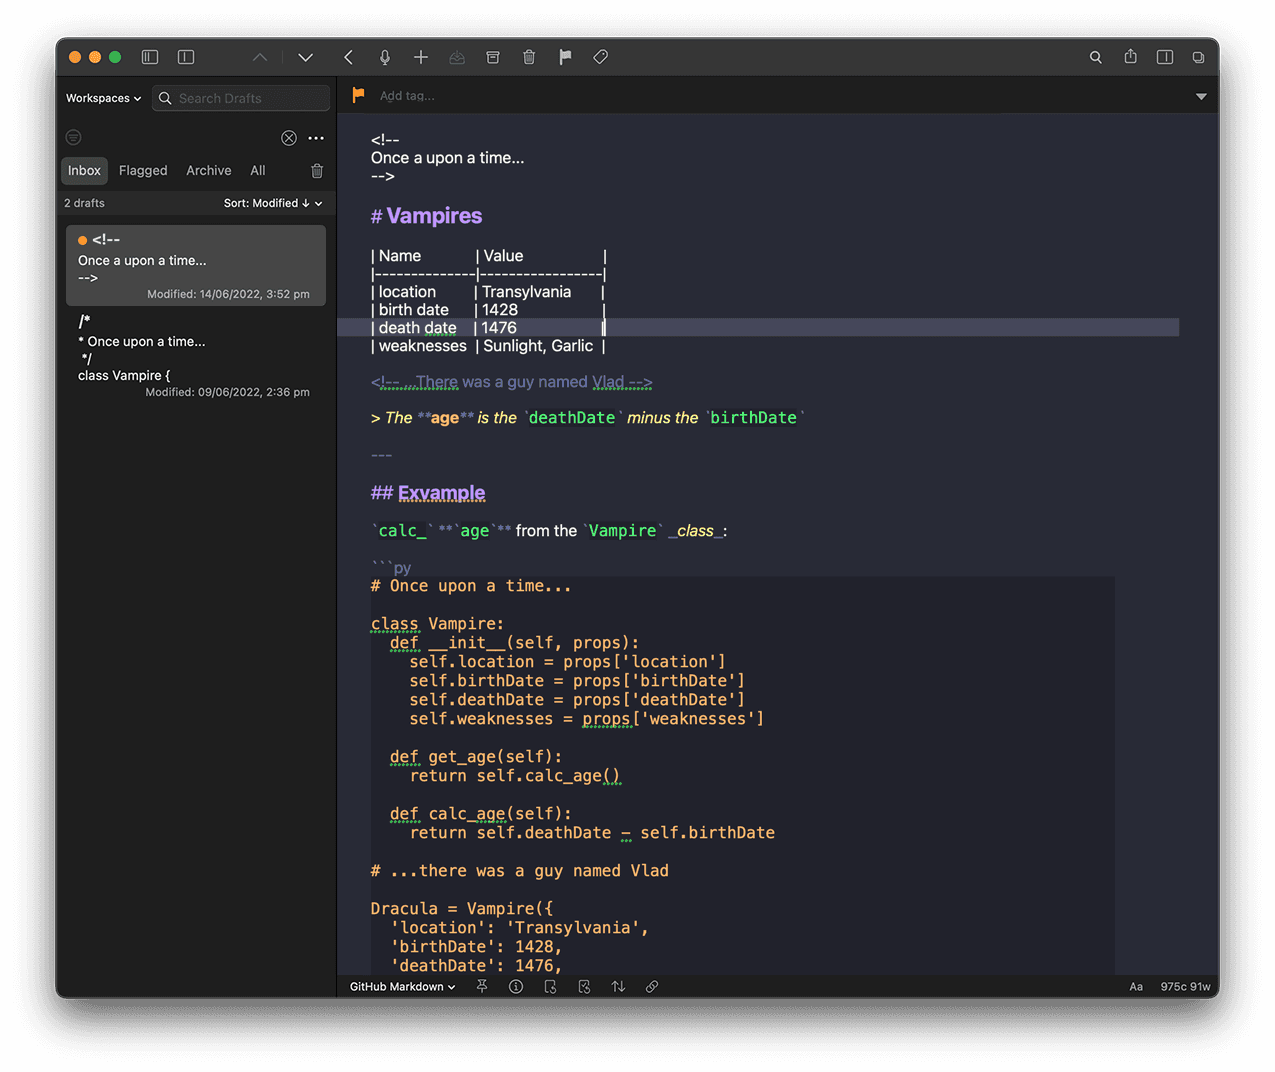Toggle the preview split view panel

coord(1164,57)
